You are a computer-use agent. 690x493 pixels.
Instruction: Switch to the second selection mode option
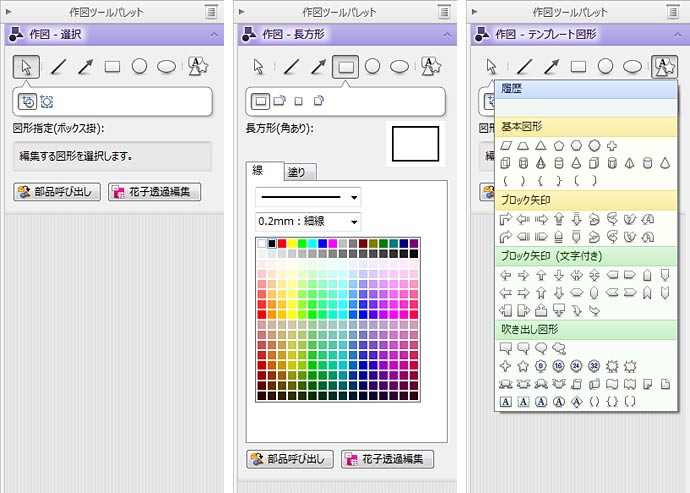click(x=46, y=101)
